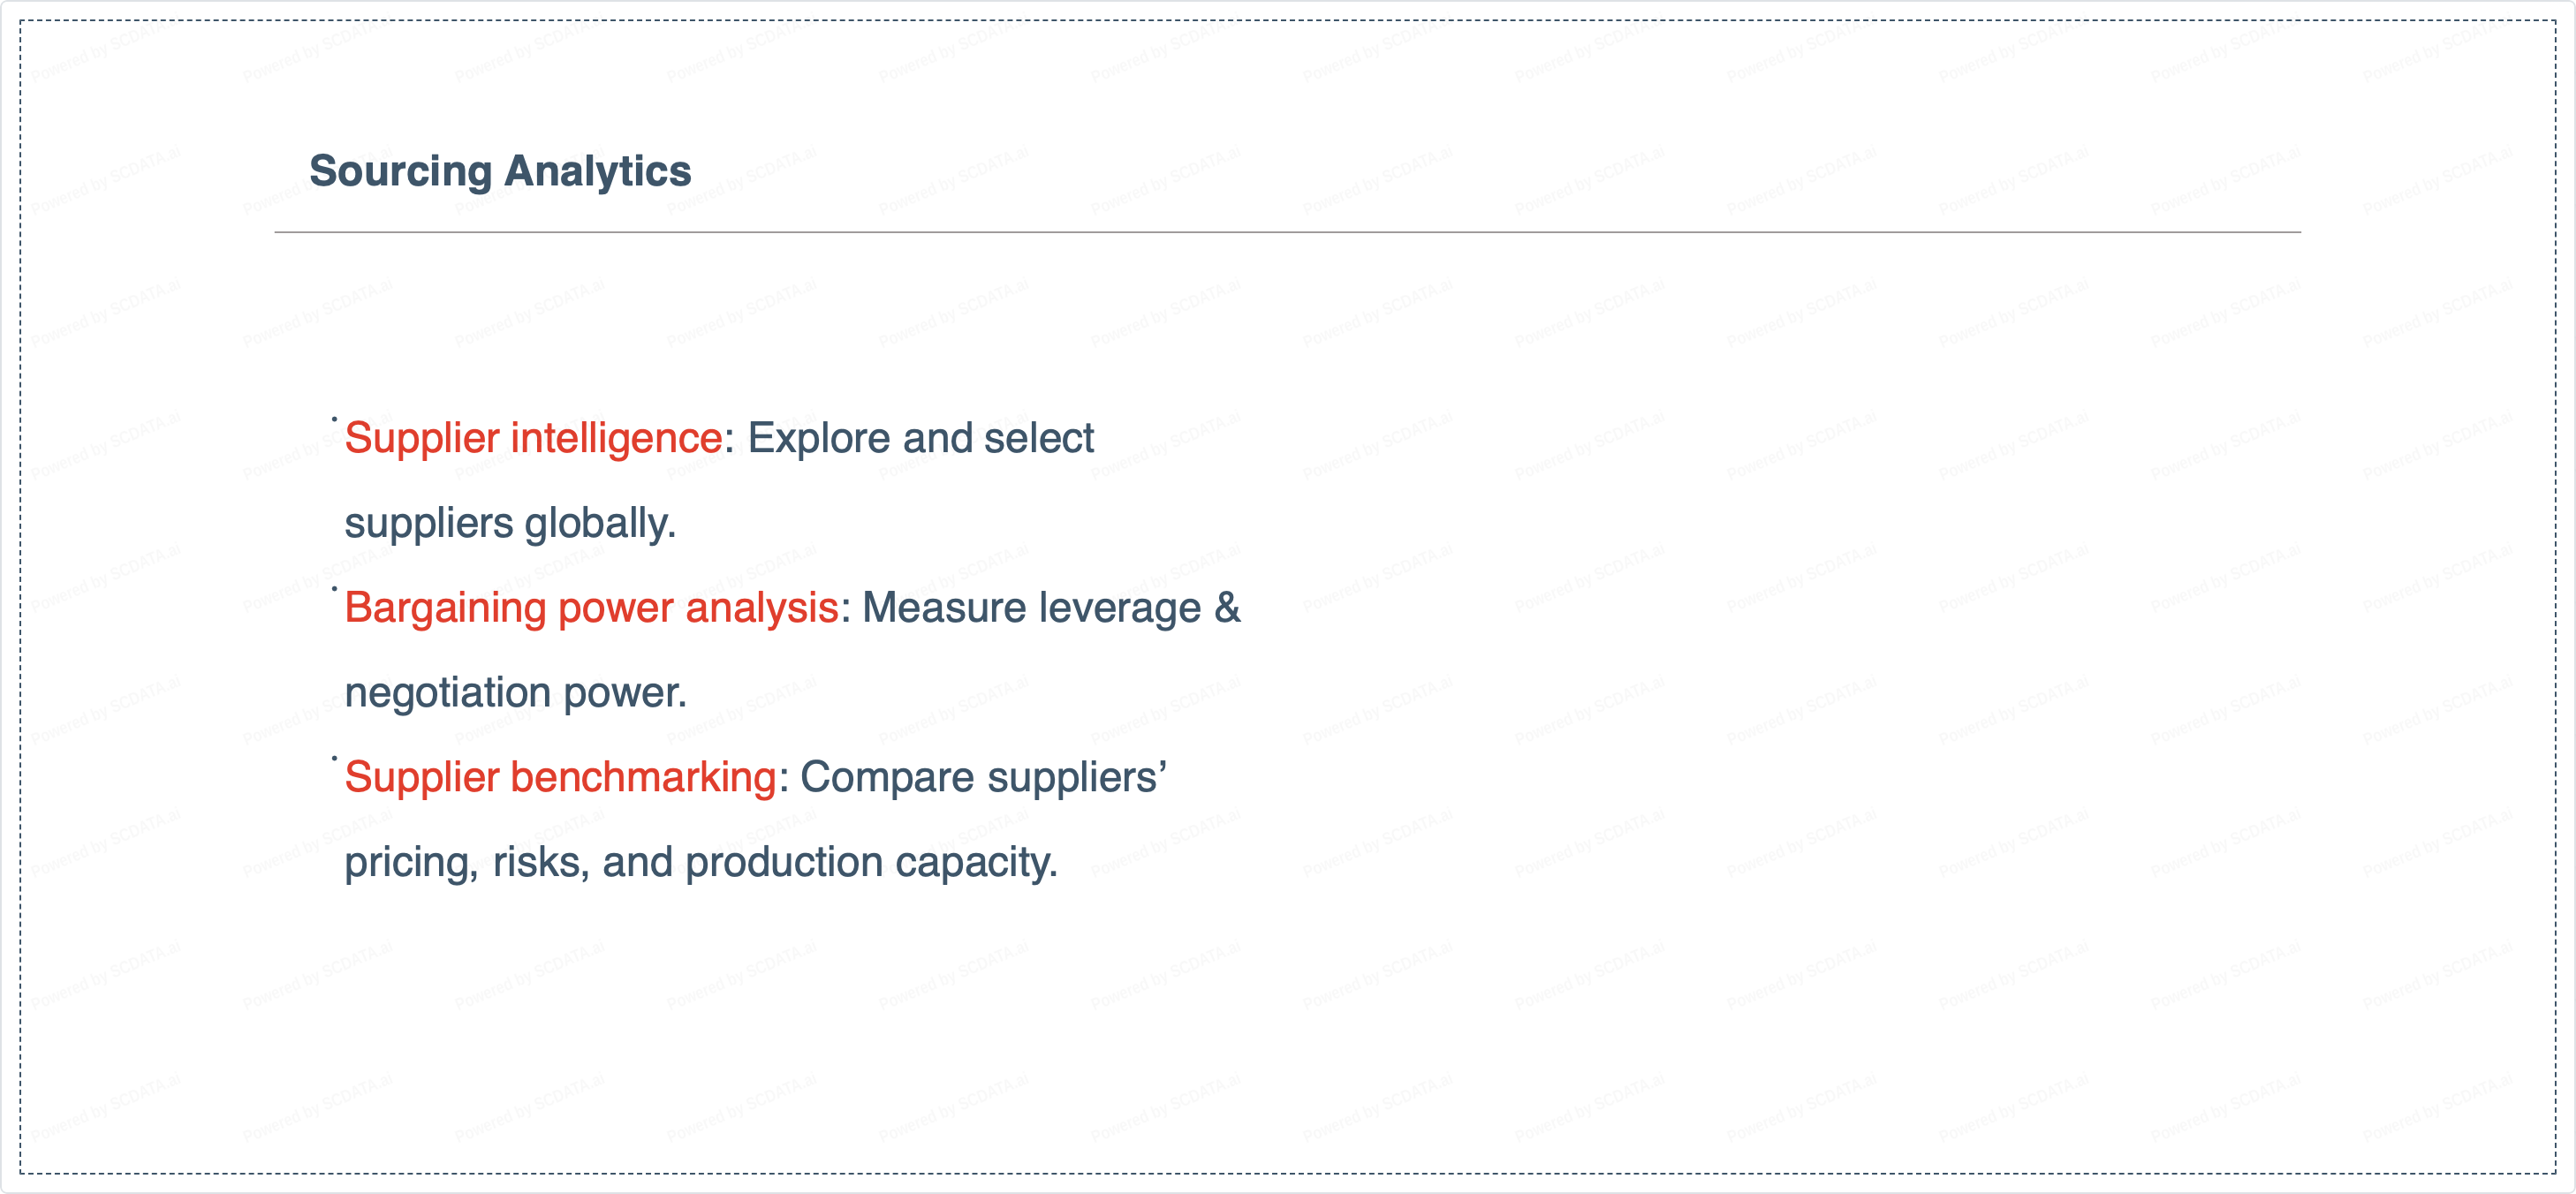The image size is (2576, 1194).
Task: Click the bullet dot before Supplier benchmarking
Action: click(x=334, y=758)
